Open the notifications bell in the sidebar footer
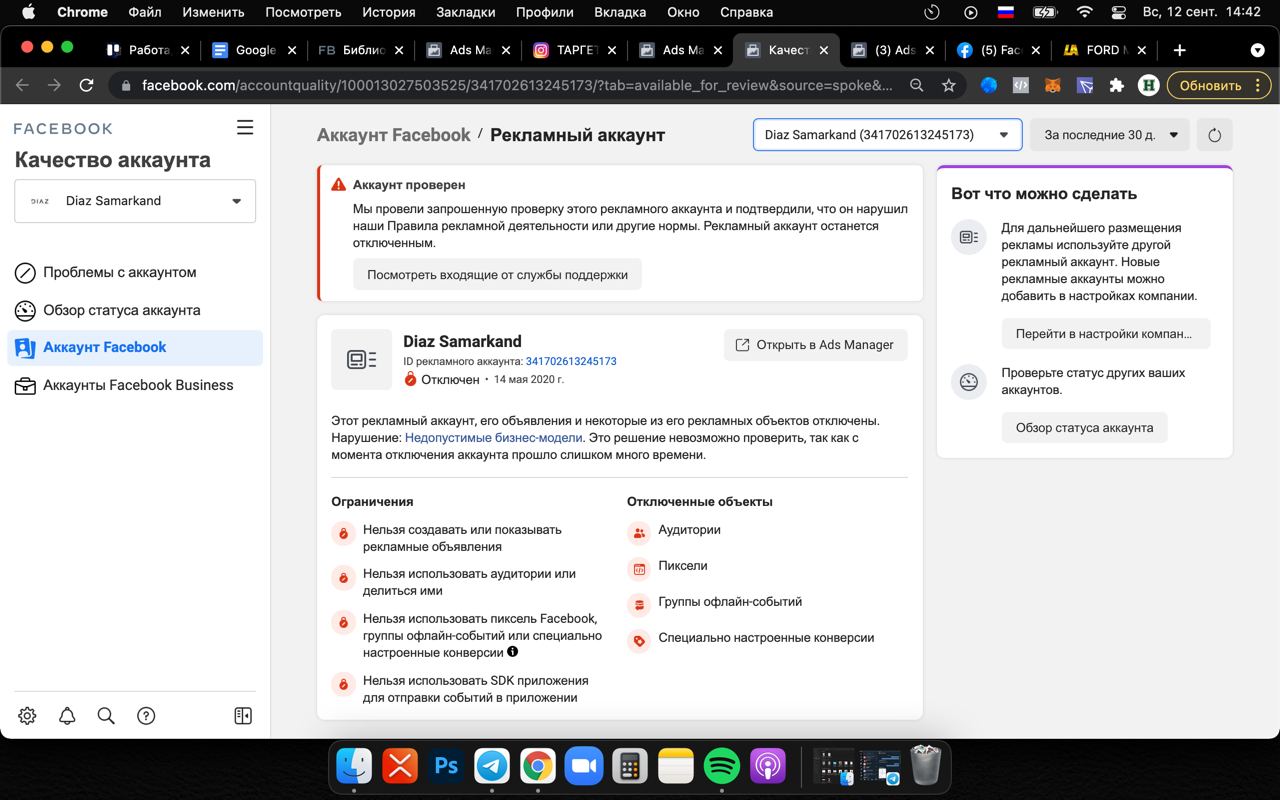1280x800 pixels. pos(67,716)
